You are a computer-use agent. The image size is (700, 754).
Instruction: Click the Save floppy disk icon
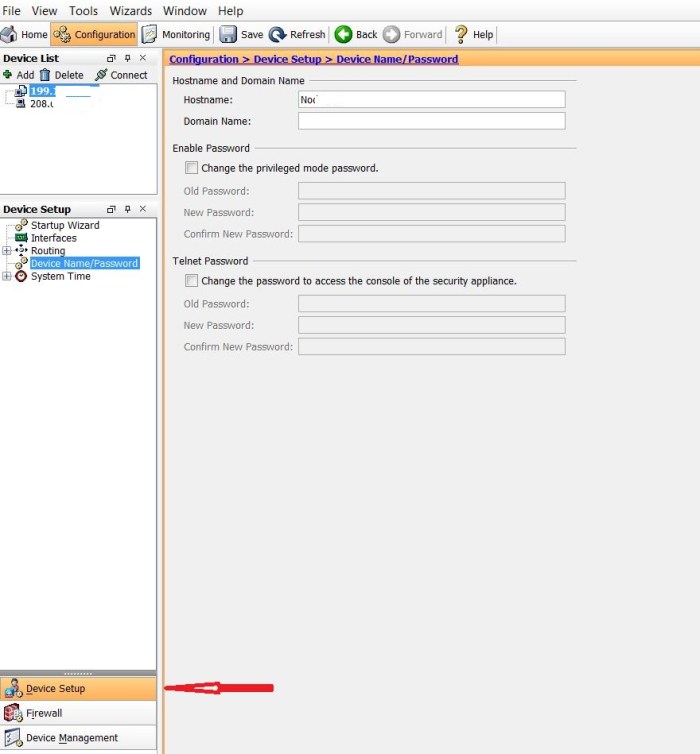(228, 34)
